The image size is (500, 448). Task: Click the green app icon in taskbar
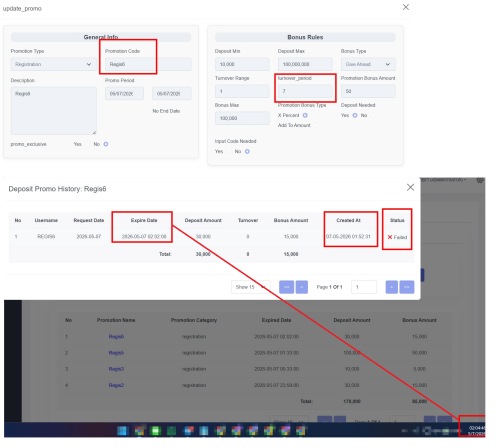click(155, 431)
